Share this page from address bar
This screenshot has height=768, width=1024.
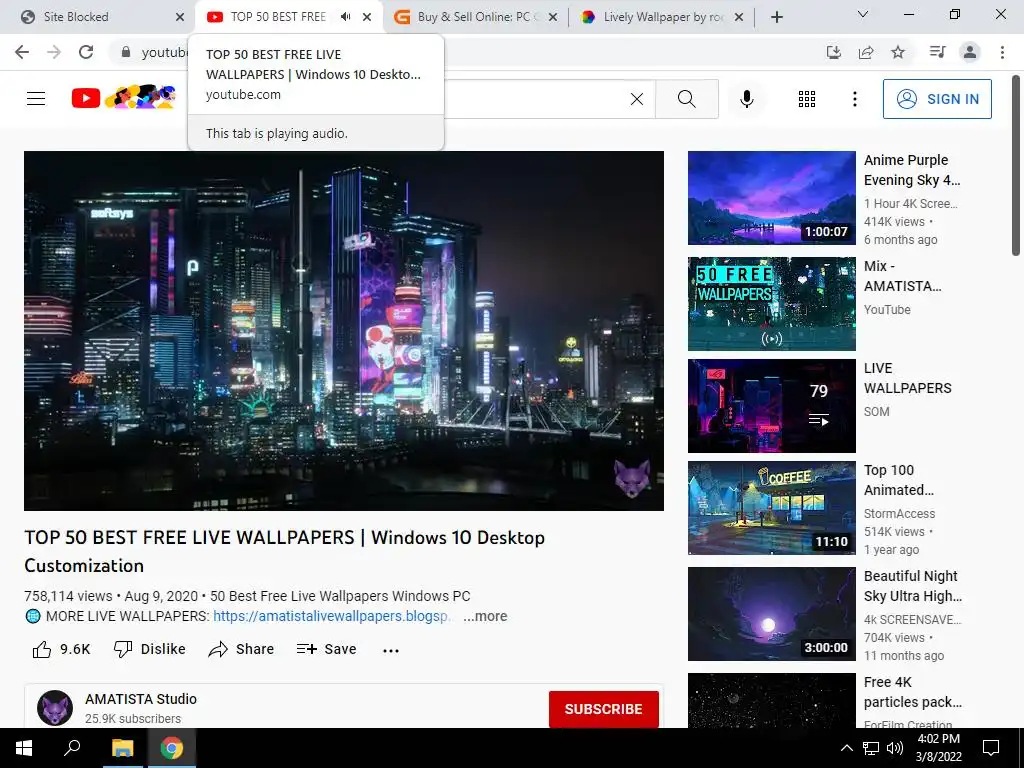[866, 52]
